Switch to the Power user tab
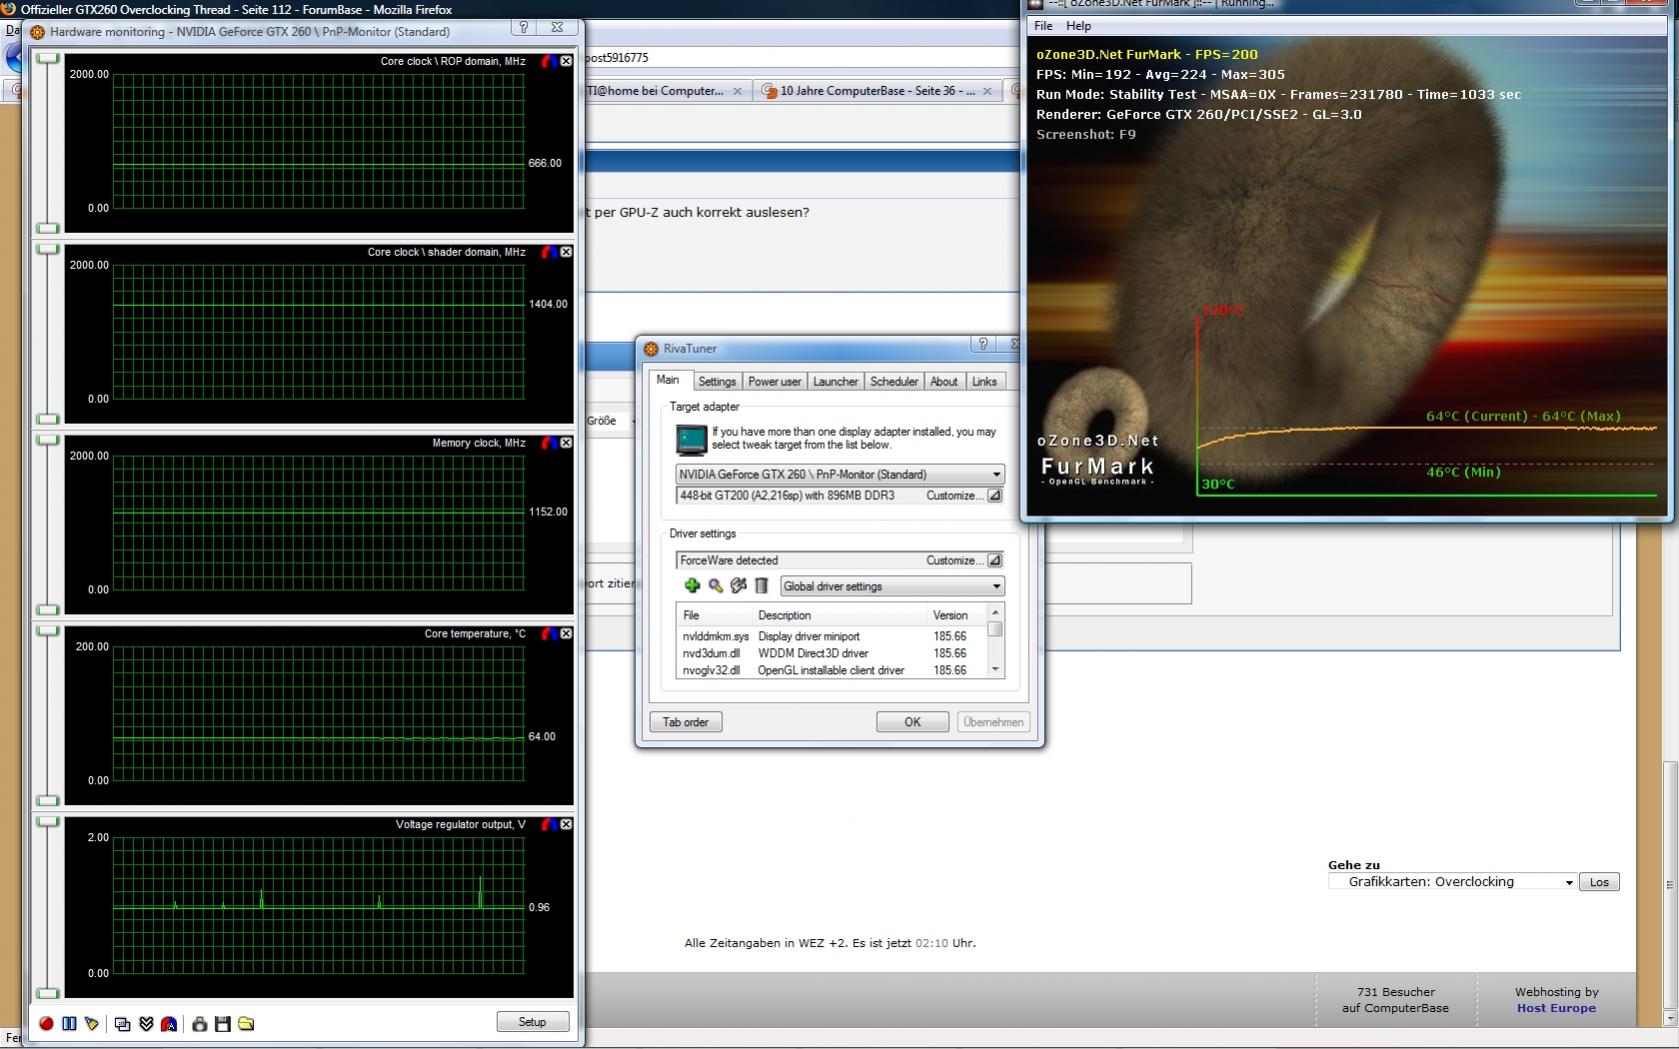Viewport: 1679px width, 1049px height. click(x=775, y=382)
